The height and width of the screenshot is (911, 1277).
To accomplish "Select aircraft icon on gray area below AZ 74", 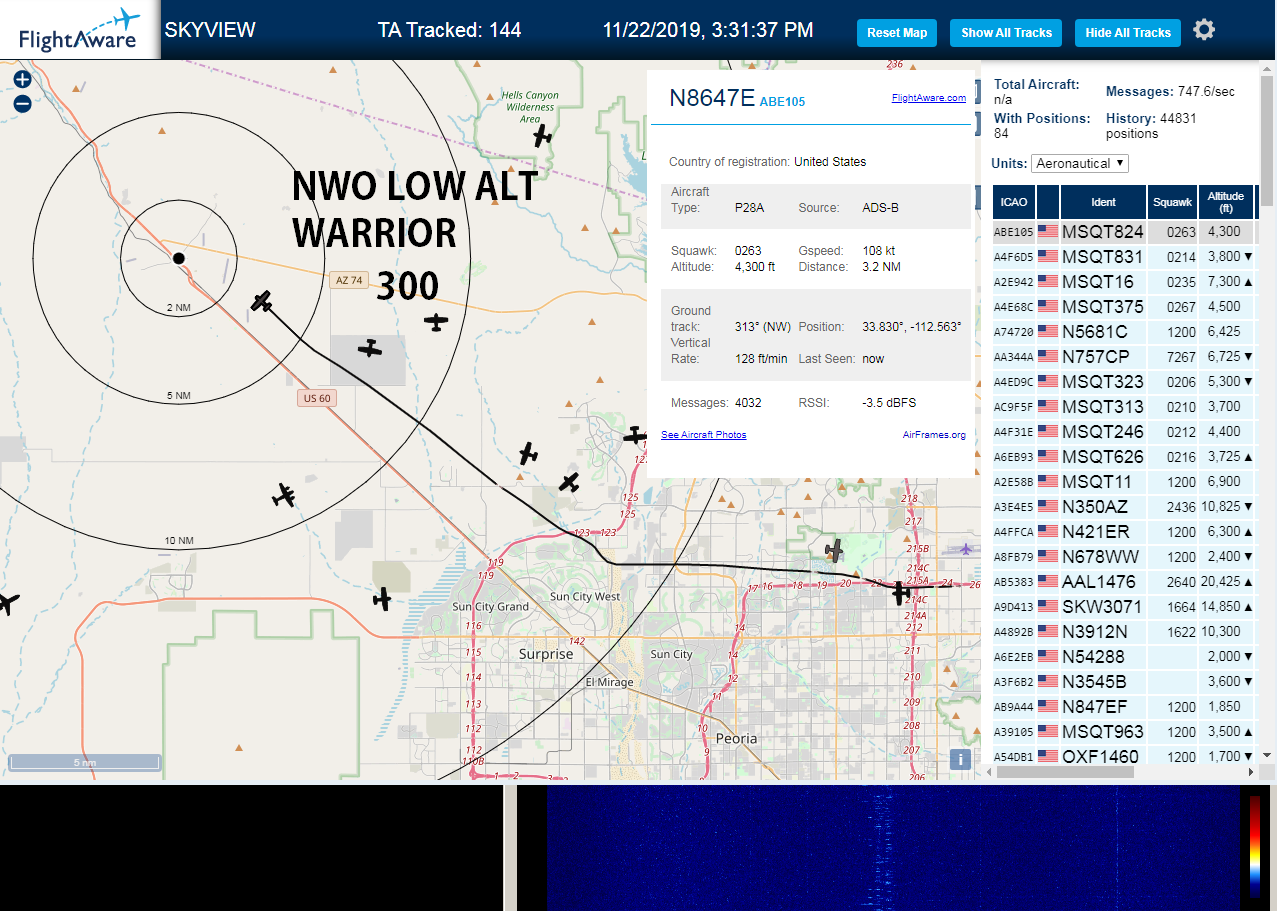I will (370, 348).
